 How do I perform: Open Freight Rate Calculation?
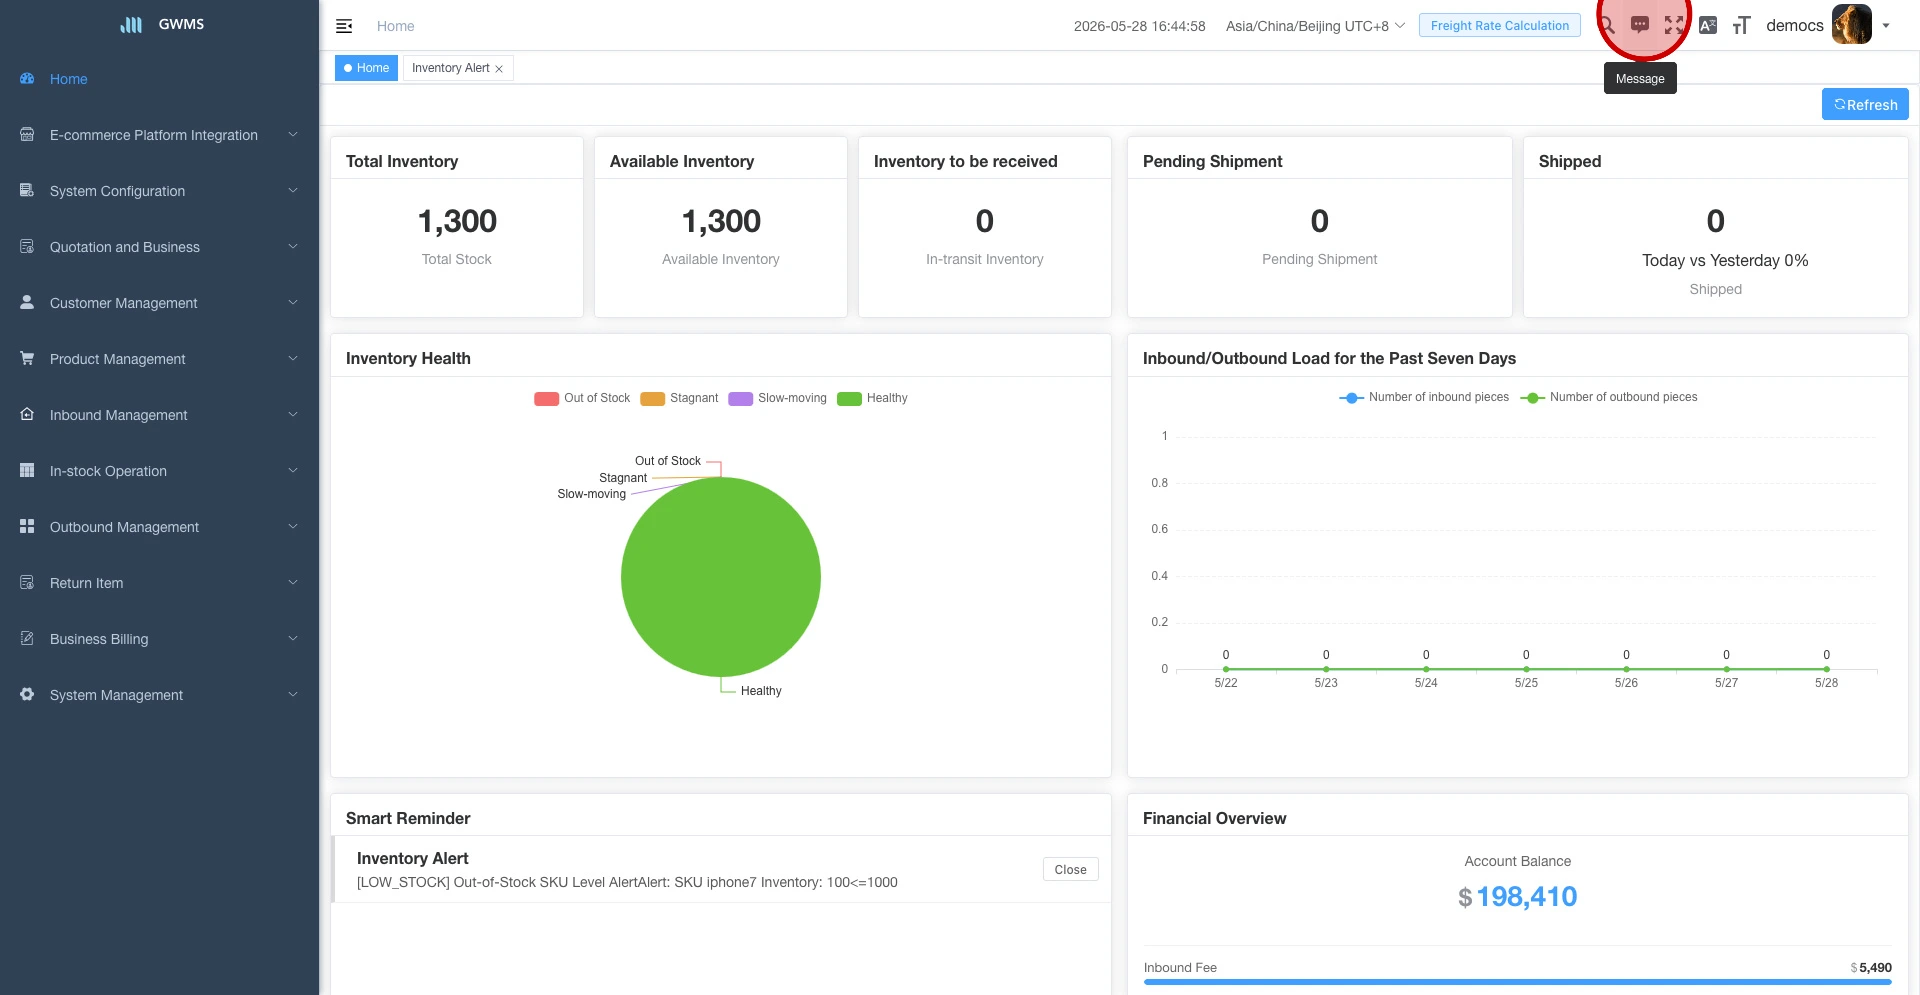[x=1499, y=25]
